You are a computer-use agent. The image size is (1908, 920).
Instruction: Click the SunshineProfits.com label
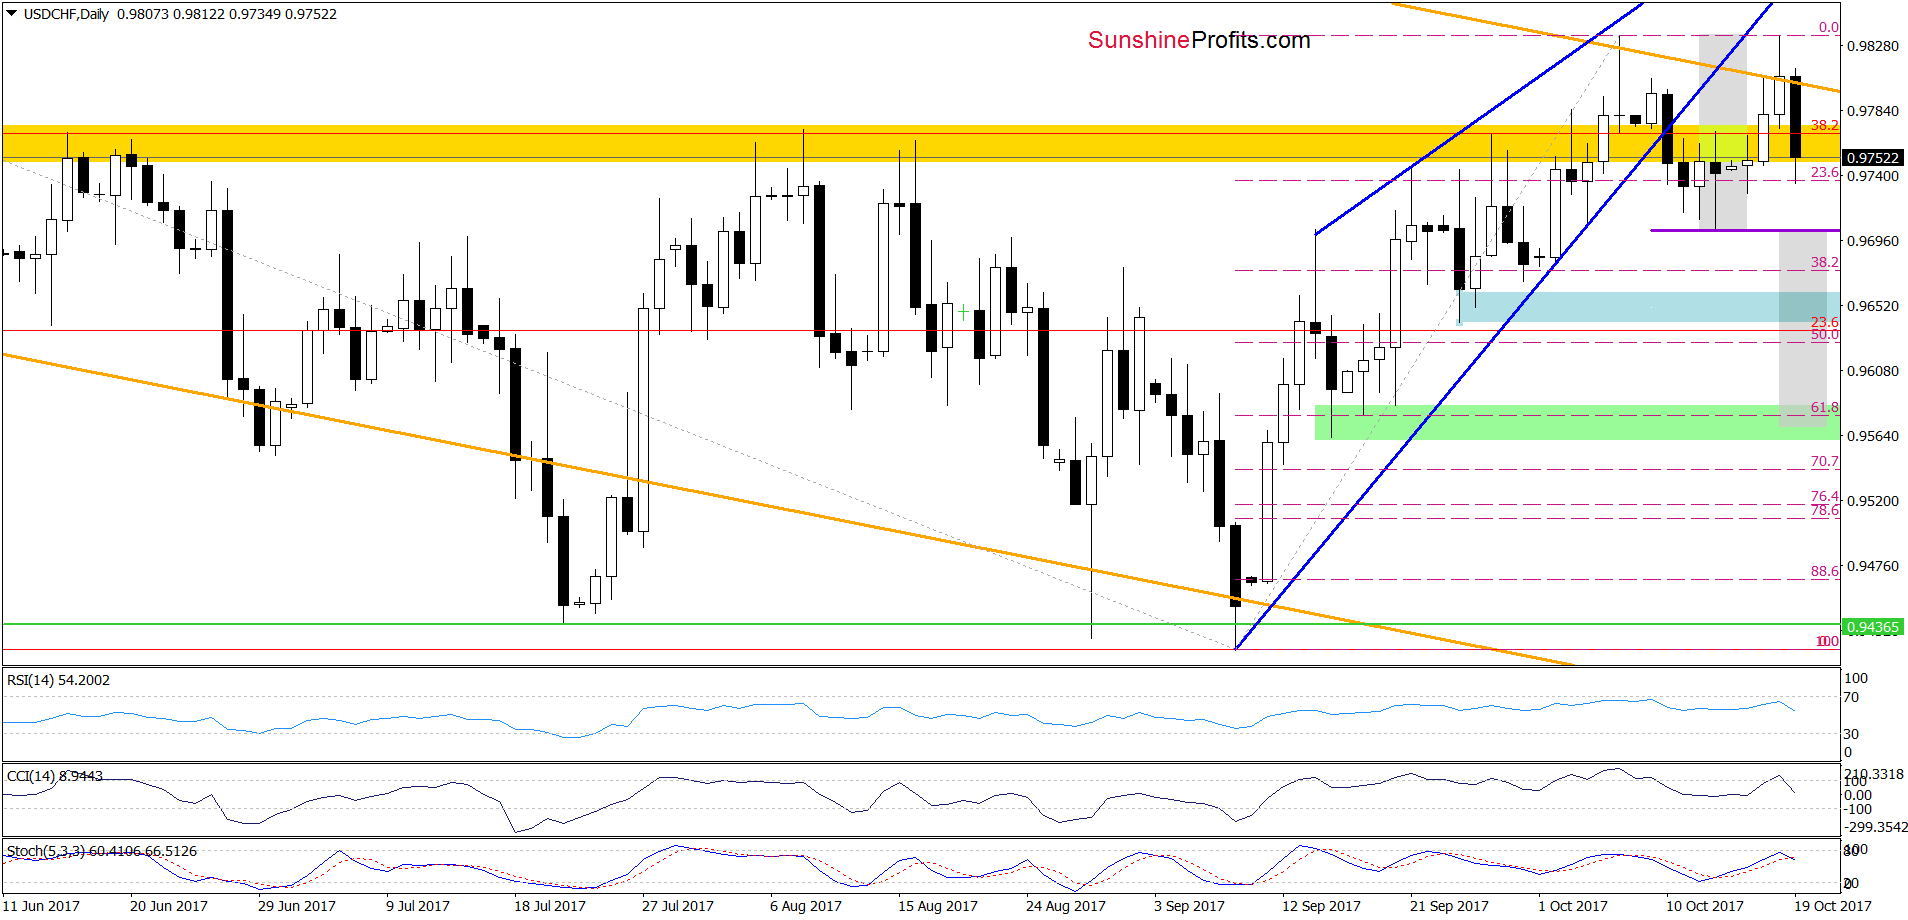(1199, 40)
